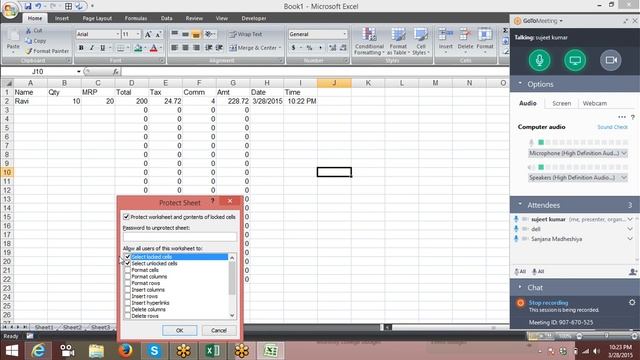The height and width of the screenshot is (360, 640).
Task: Click the Office Button
Action: (10, 10)
